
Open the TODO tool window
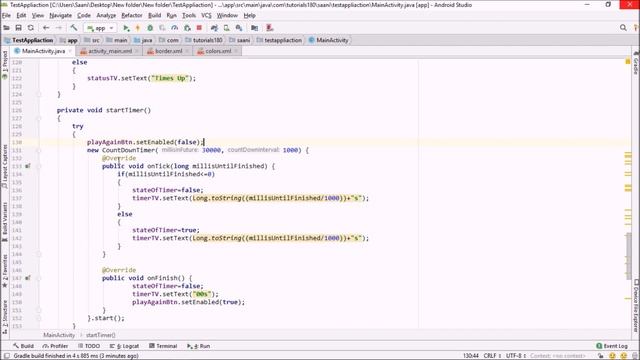pyautogui.click(x=89, y=346)
